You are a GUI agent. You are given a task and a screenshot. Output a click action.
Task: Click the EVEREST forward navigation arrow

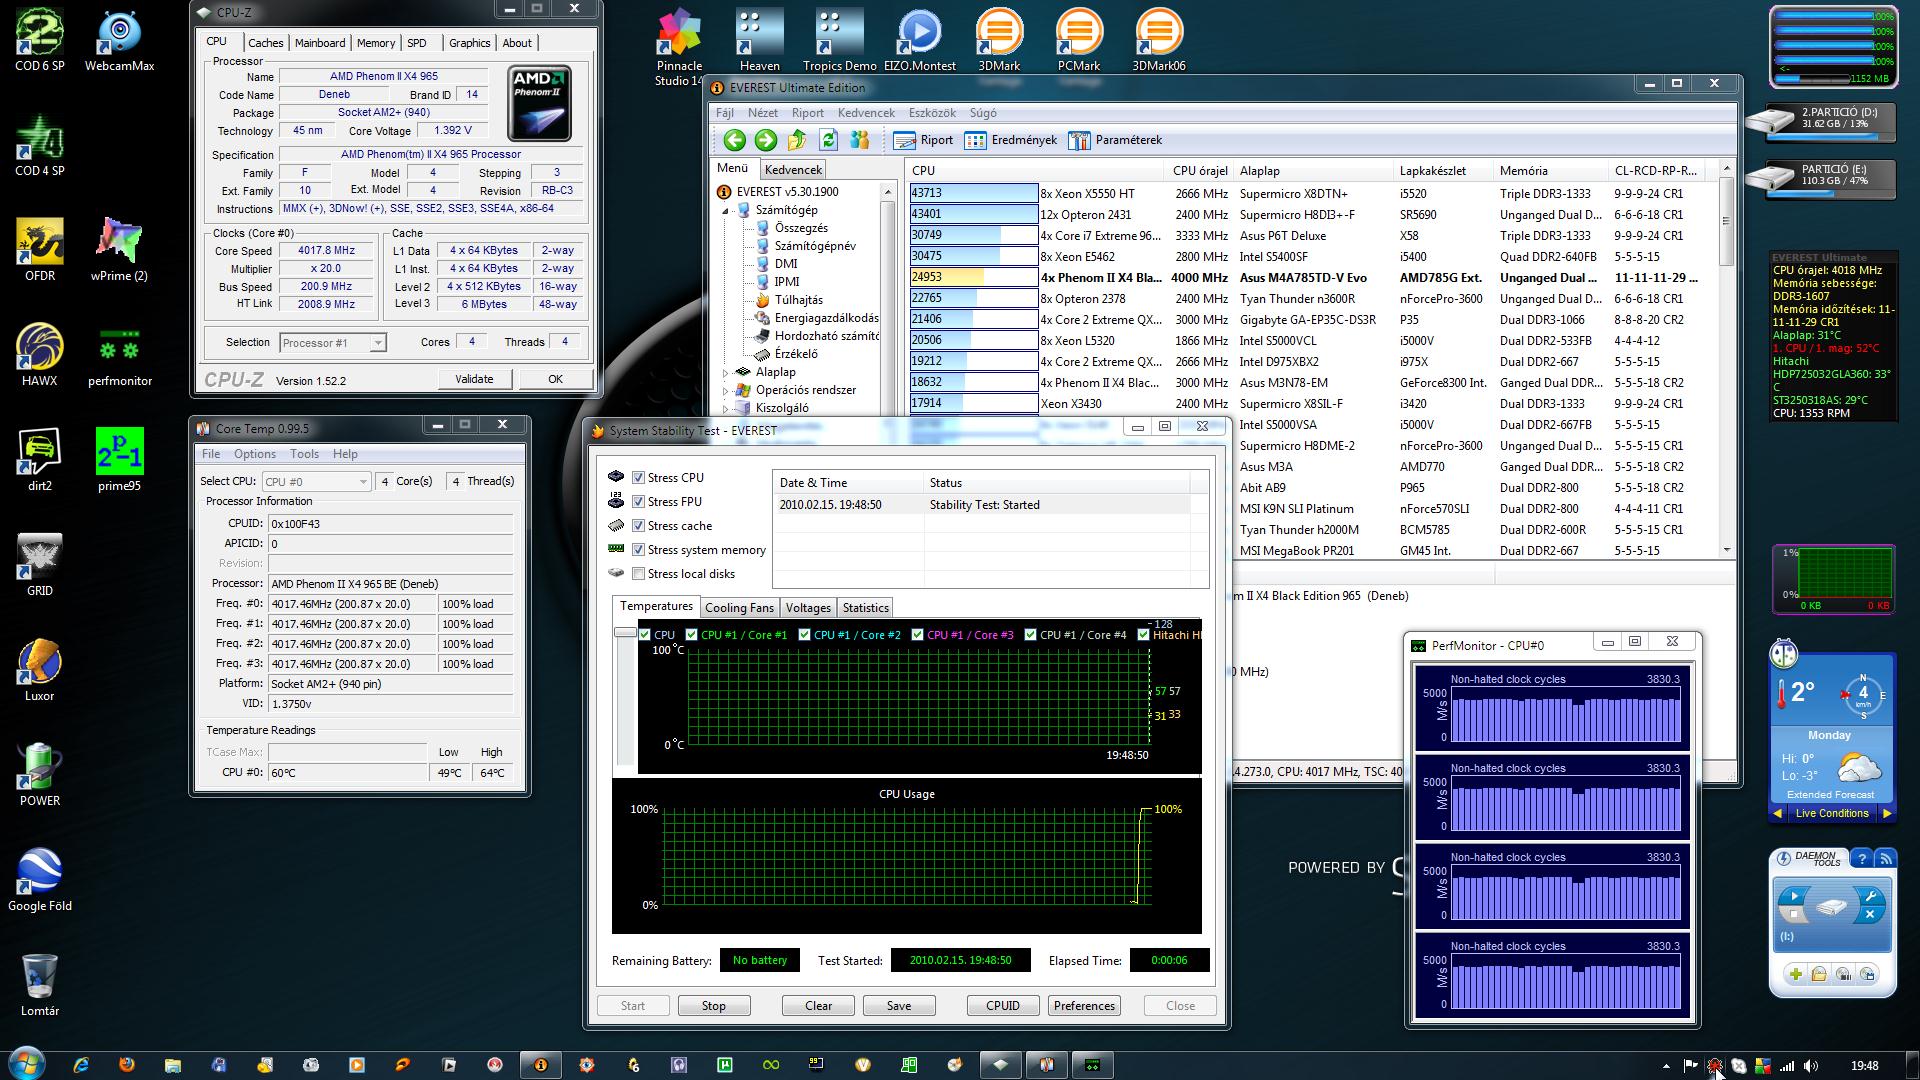click(x=766, y=140)
